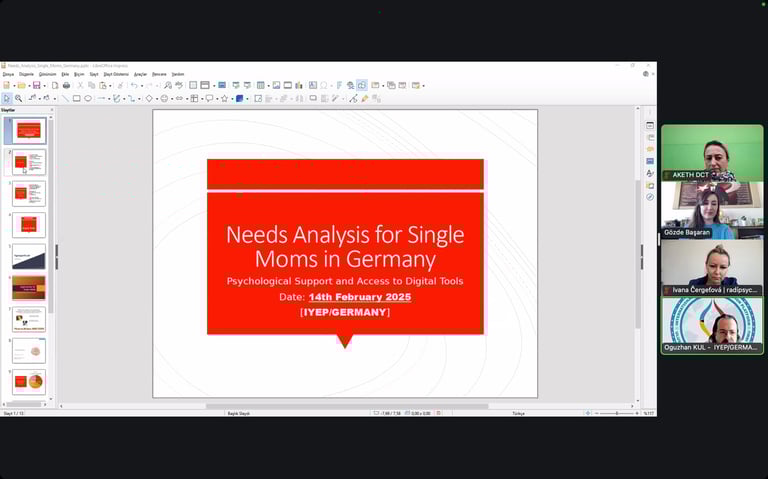768x479 pixels.
Task: Select slide 9 thumbnail with pie chart
Action: point(28,382)
